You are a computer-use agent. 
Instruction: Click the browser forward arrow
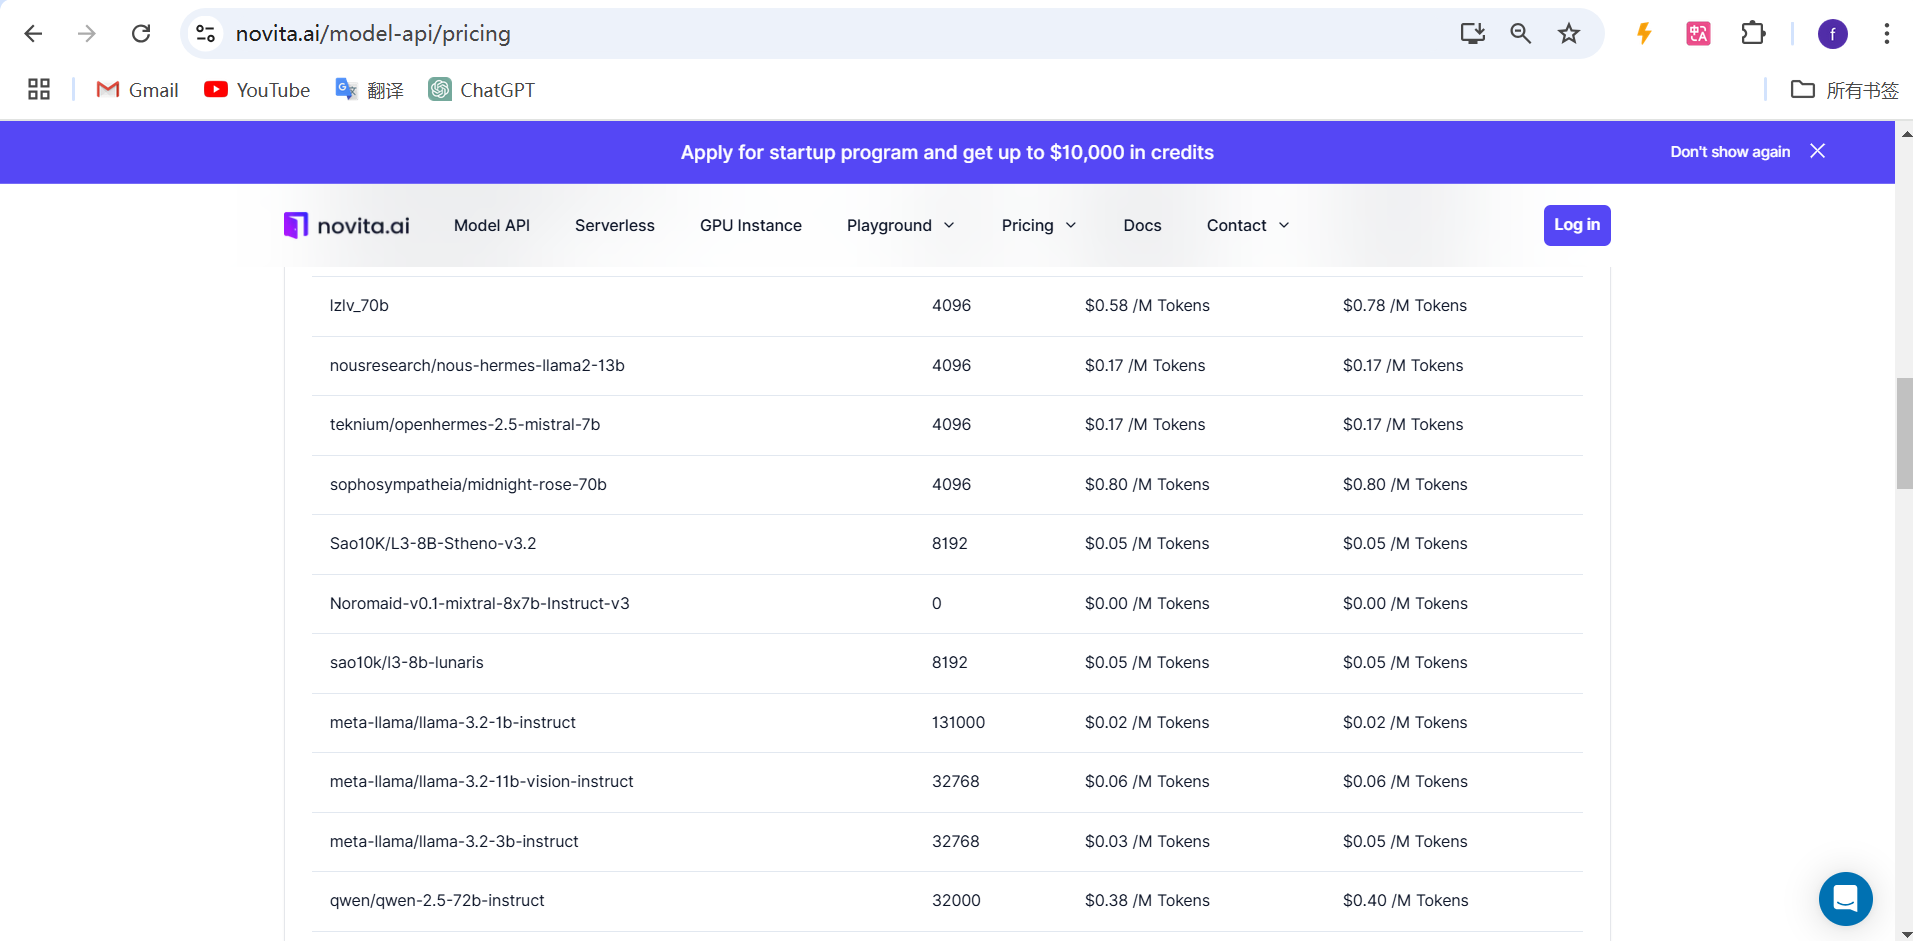[x=87, y=34]
